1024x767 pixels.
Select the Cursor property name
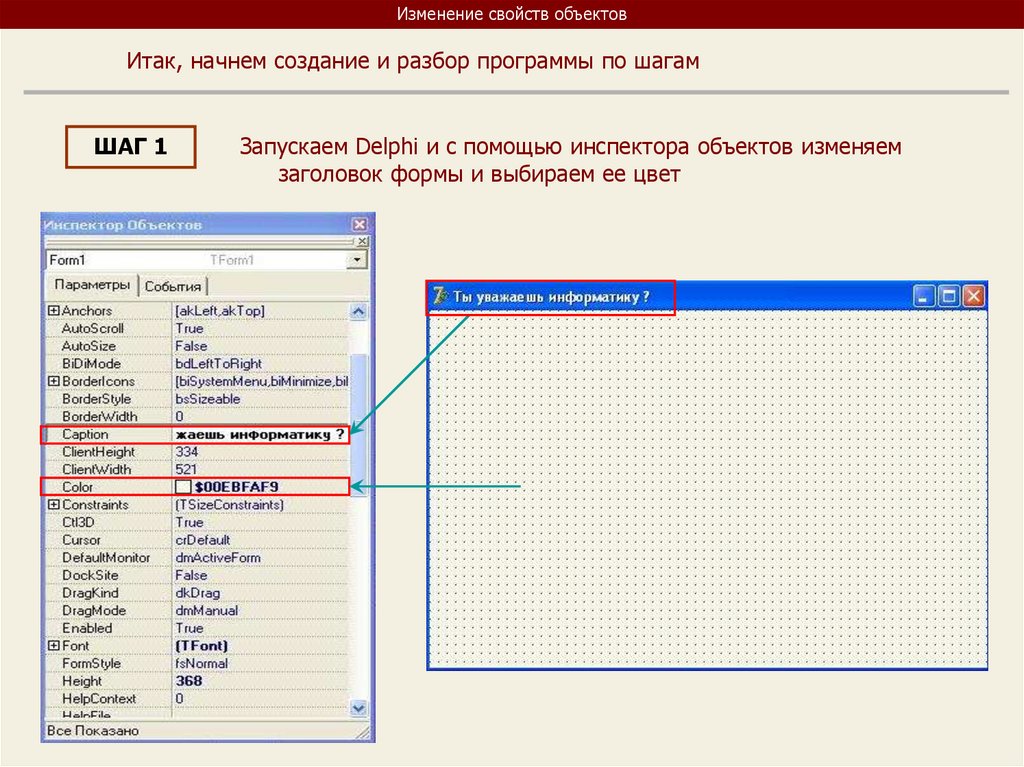click(x=82, y=540)
